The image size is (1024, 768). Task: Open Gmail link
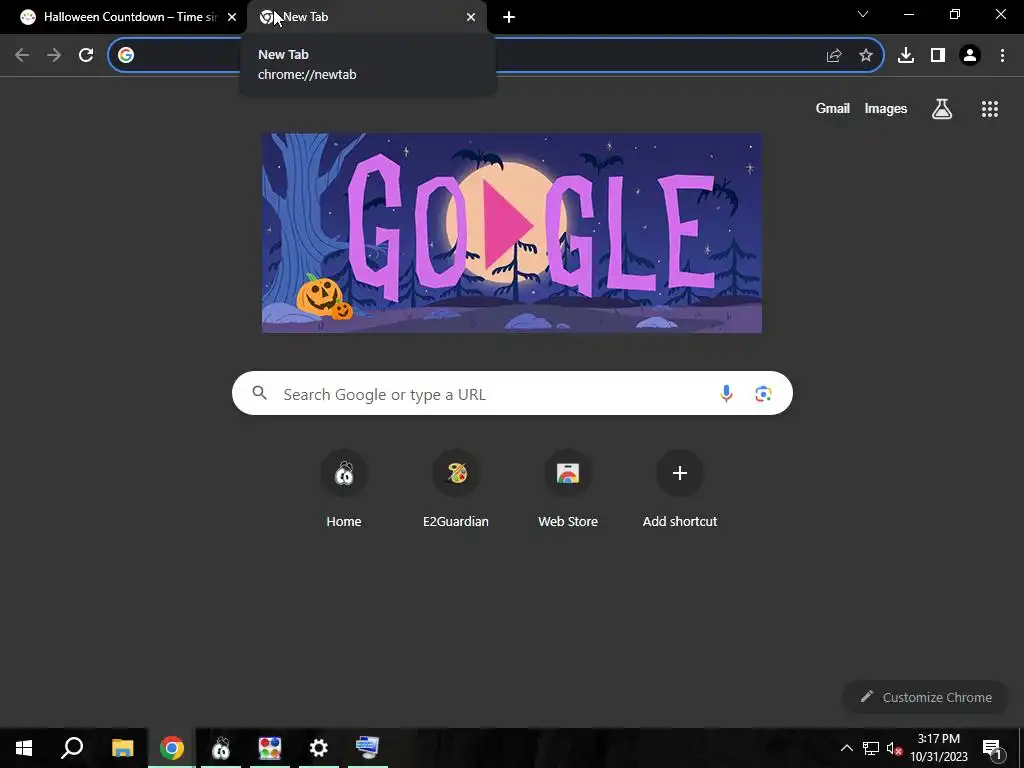[x=833, y=109]
